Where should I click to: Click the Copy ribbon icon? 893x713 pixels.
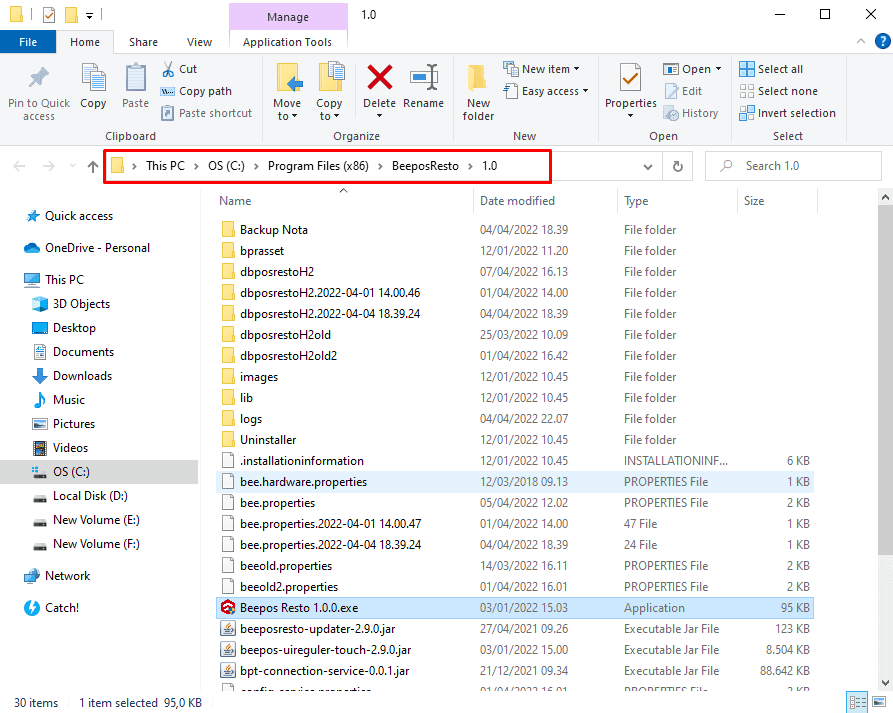click(93, 78)
